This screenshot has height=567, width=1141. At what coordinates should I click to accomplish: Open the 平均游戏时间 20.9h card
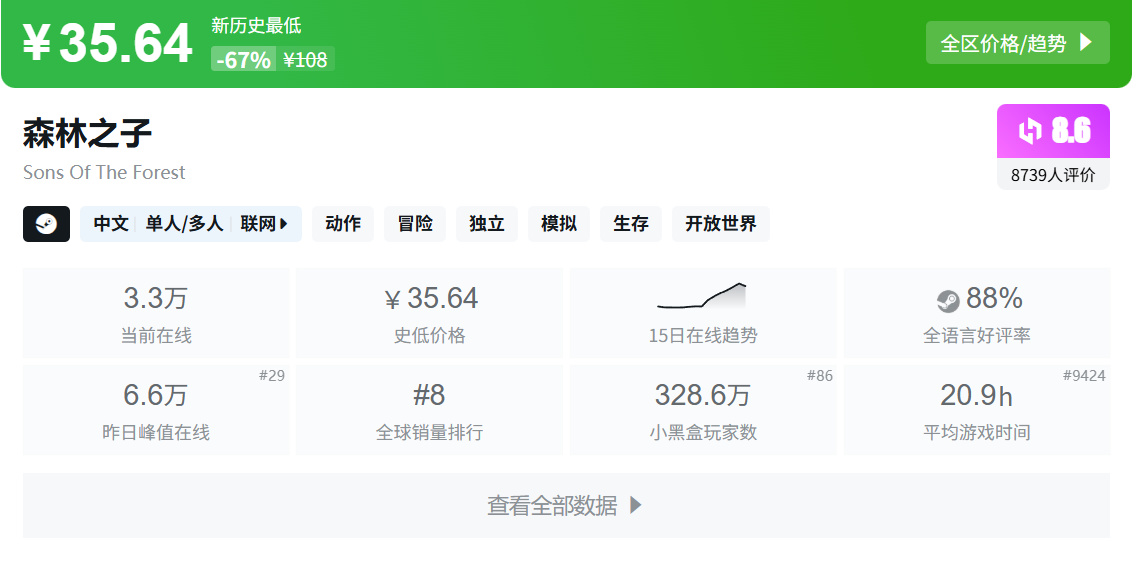tap(977, 411)
